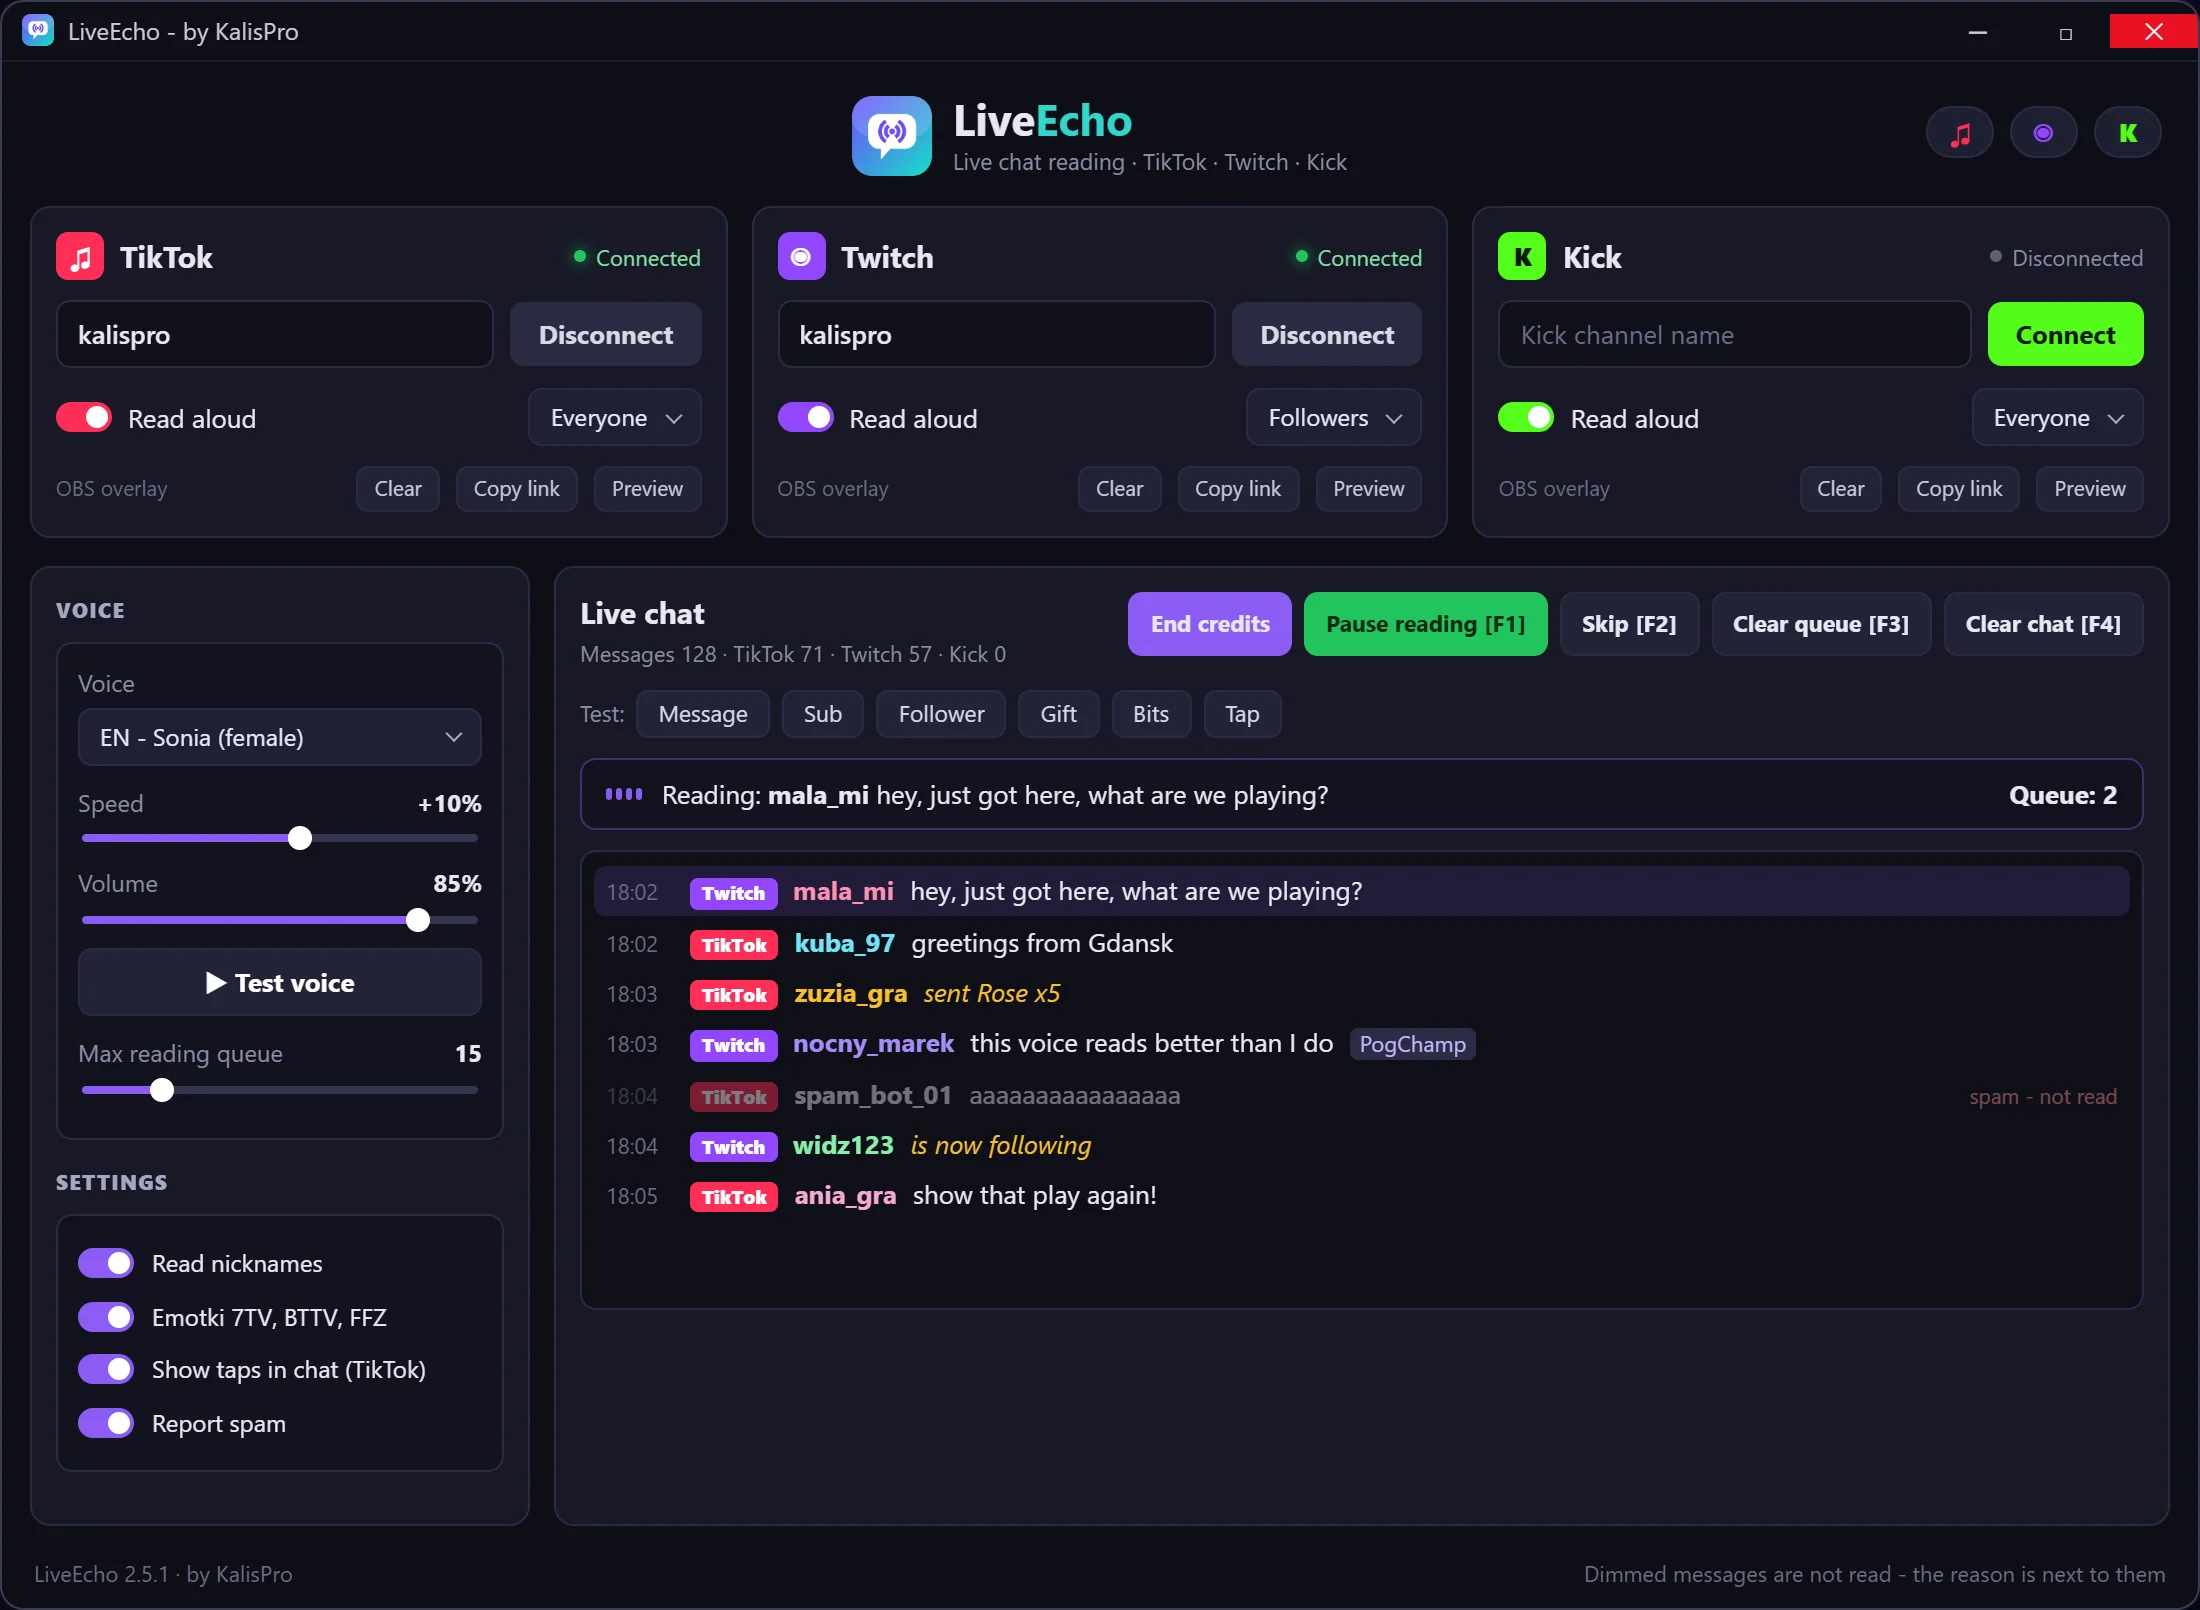Disable Read nicknames setting
The image size is (2200, 1610).
[106, 1264]
